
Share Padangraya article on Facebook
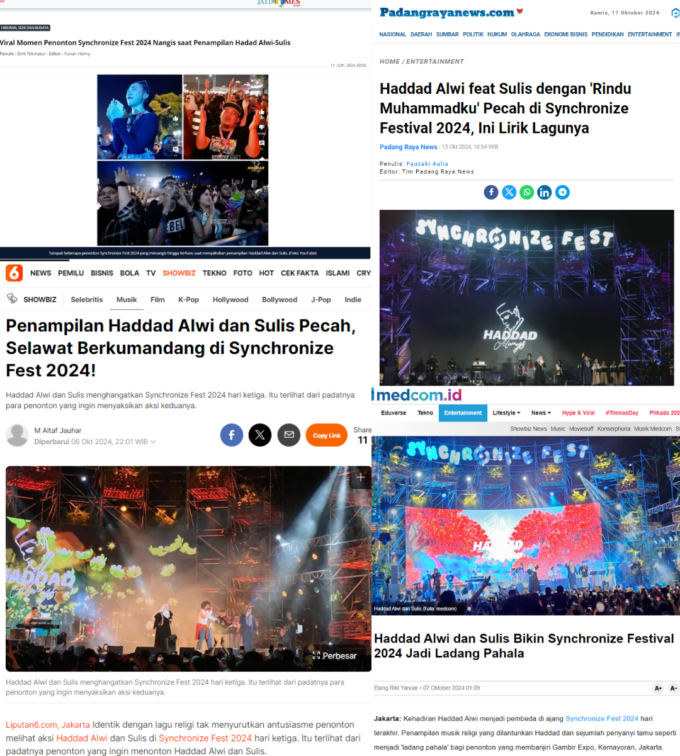pyautogui.click(x=491, y=192)
